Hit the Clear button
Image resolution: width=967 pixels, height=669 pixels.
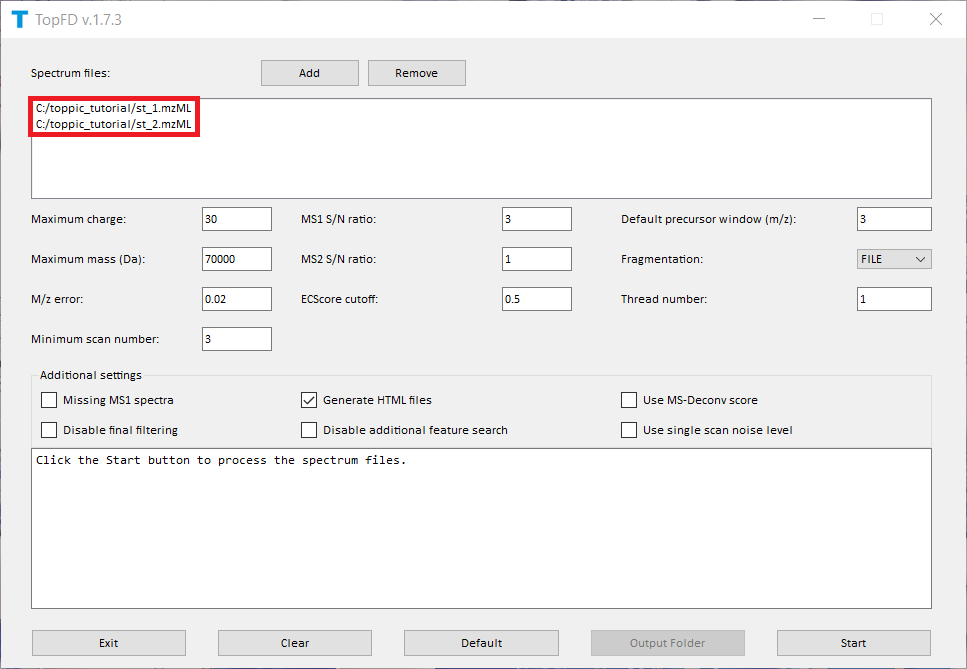(x=295, y=643)
